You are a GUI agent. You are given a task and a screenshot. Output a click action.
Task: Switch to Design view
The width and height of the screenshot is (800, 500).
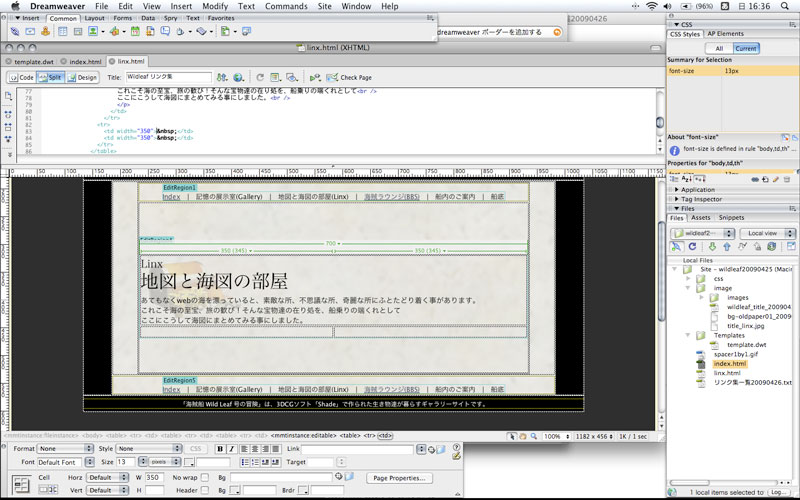[82, 78]
